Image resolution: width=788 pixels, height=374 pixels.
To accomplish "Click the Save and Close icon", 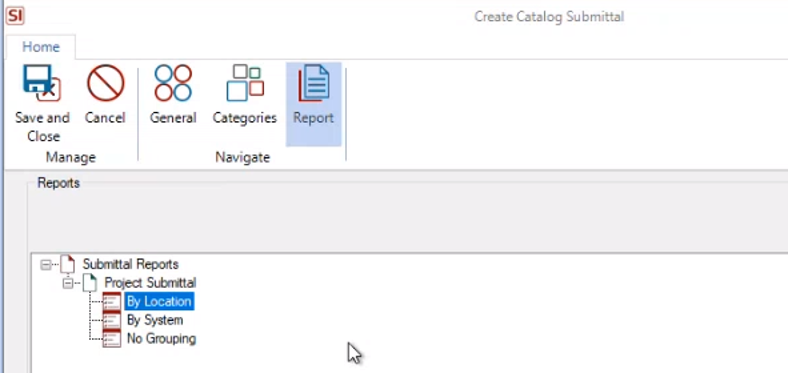I will [42, 83].
